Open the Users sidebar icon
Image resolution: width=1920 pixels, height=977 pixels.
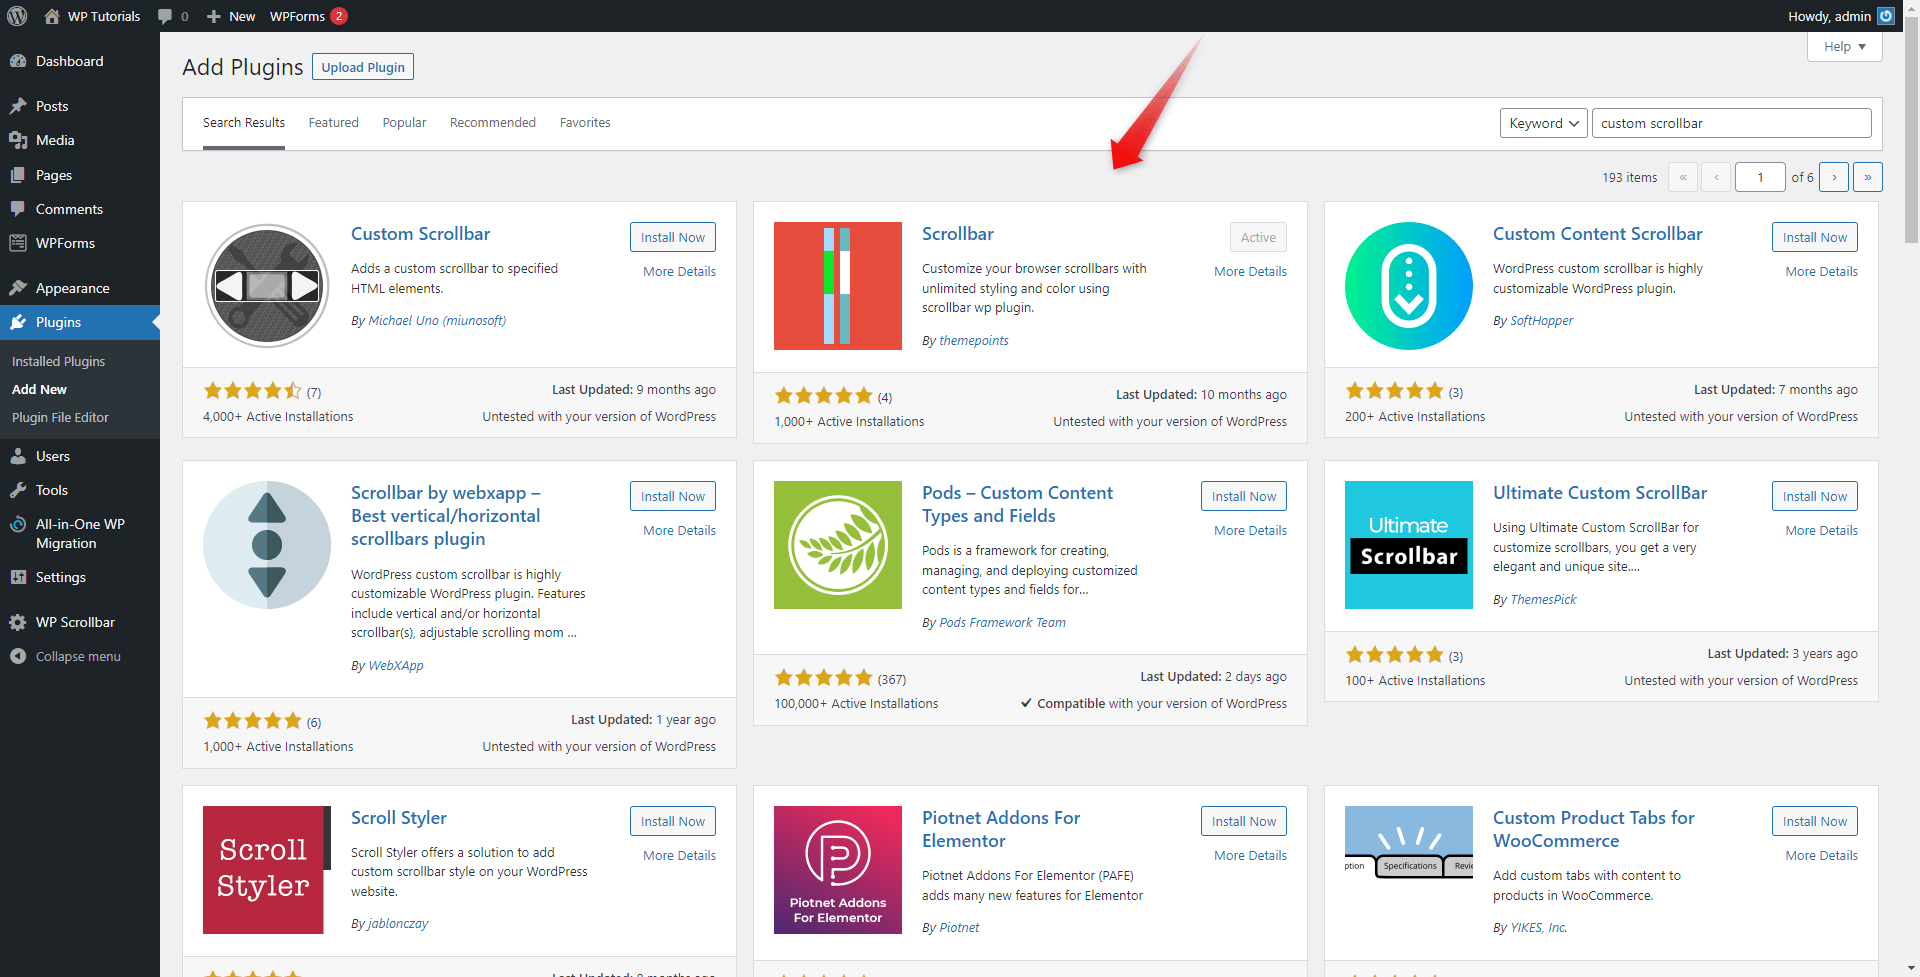20,456
